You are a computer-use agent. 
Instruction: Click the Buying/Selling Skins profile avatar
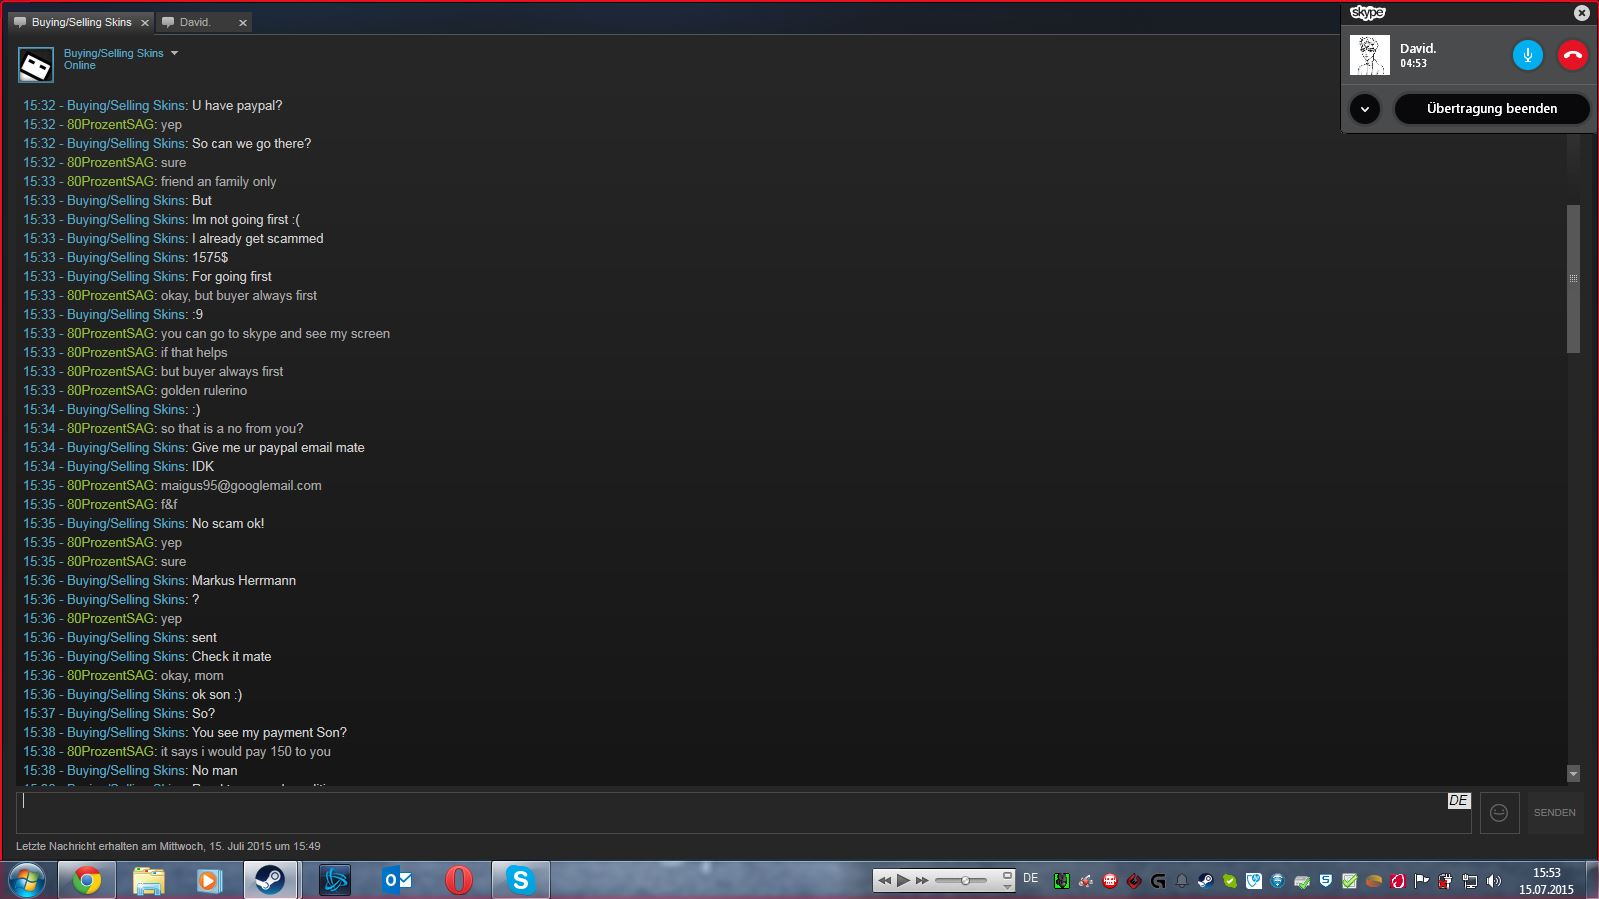36,66
